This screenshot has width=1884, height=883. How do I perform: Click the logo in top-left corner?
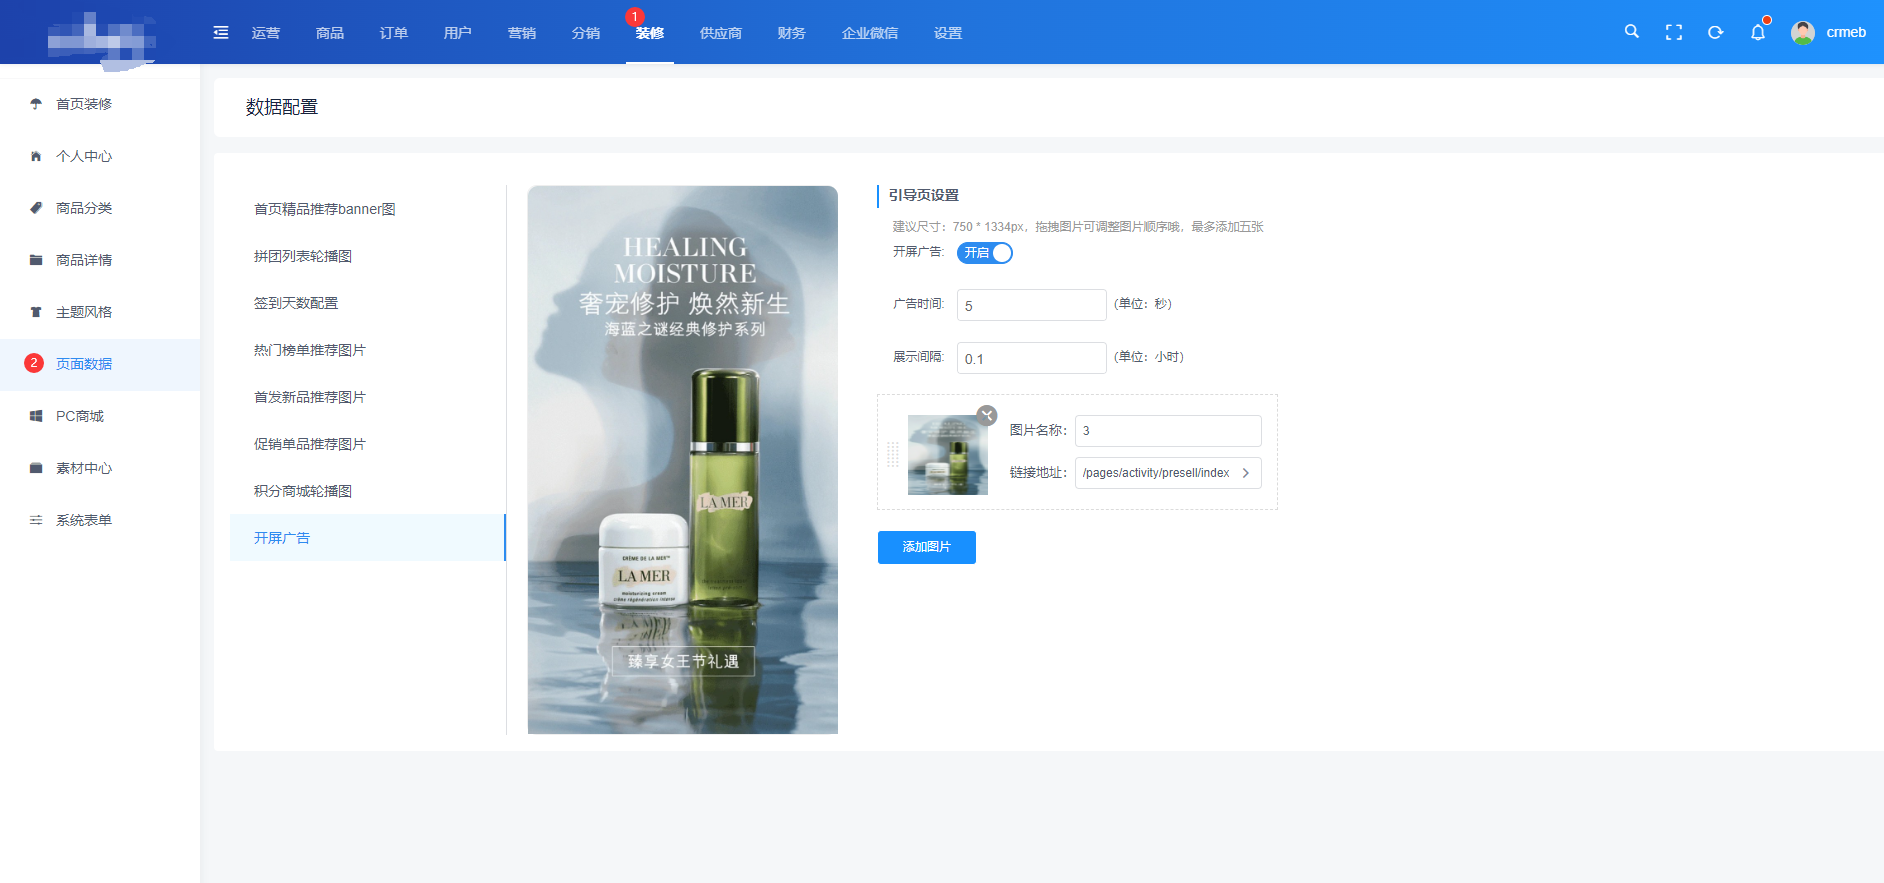click(x=101, y=40)
